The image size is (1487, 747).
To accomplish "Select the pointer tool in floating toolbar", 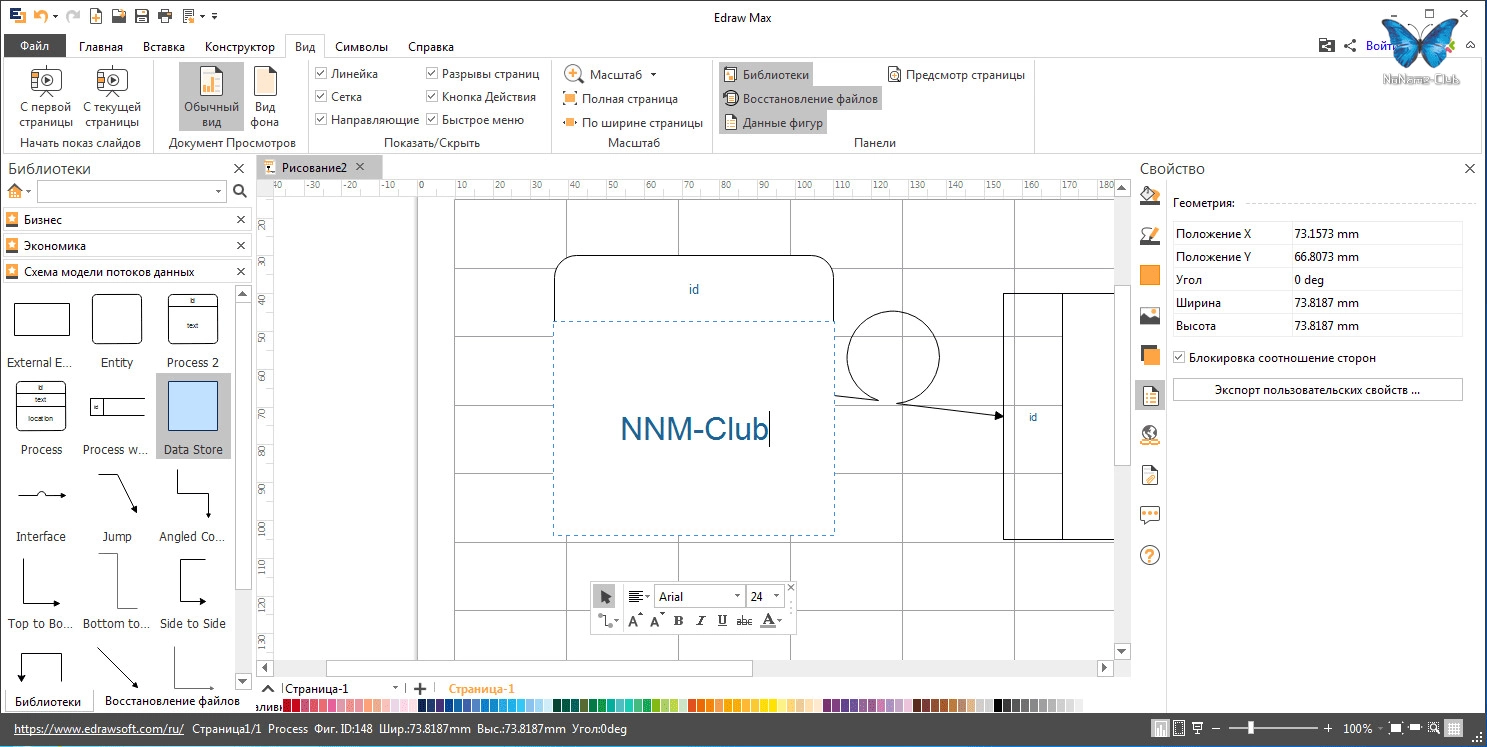I will coord(605,597).
